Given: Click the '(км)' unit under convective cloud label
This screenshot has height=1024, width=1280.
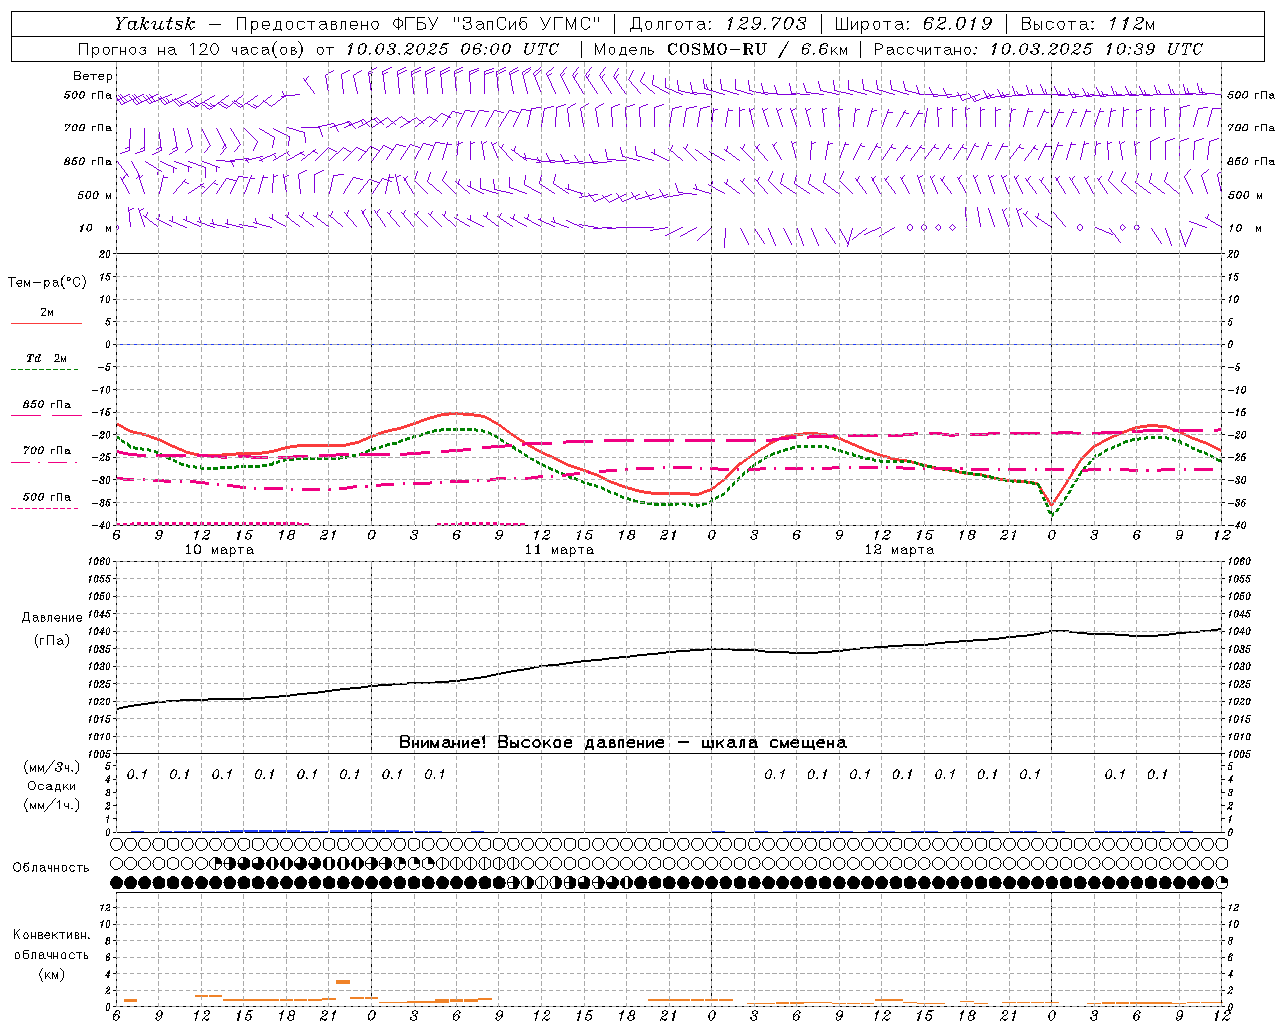Looking at the screenshot, I should point(51,974).
